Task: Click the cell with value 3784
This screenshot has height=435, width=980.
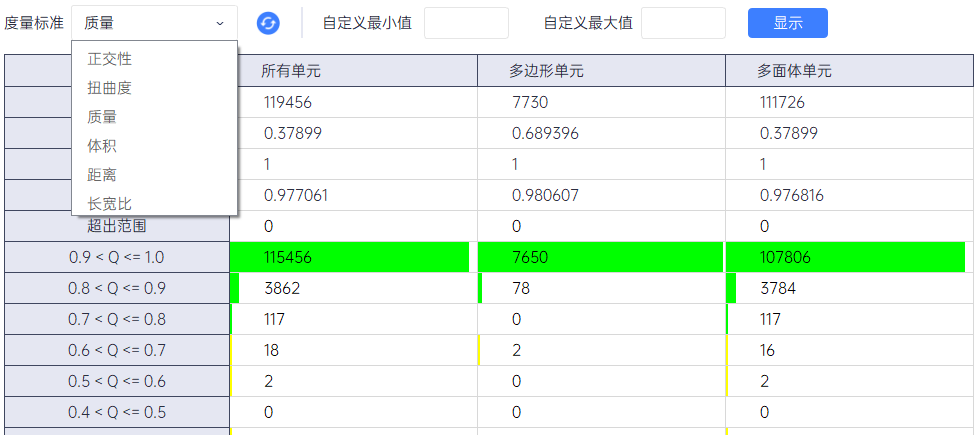Action: [851, 288]
